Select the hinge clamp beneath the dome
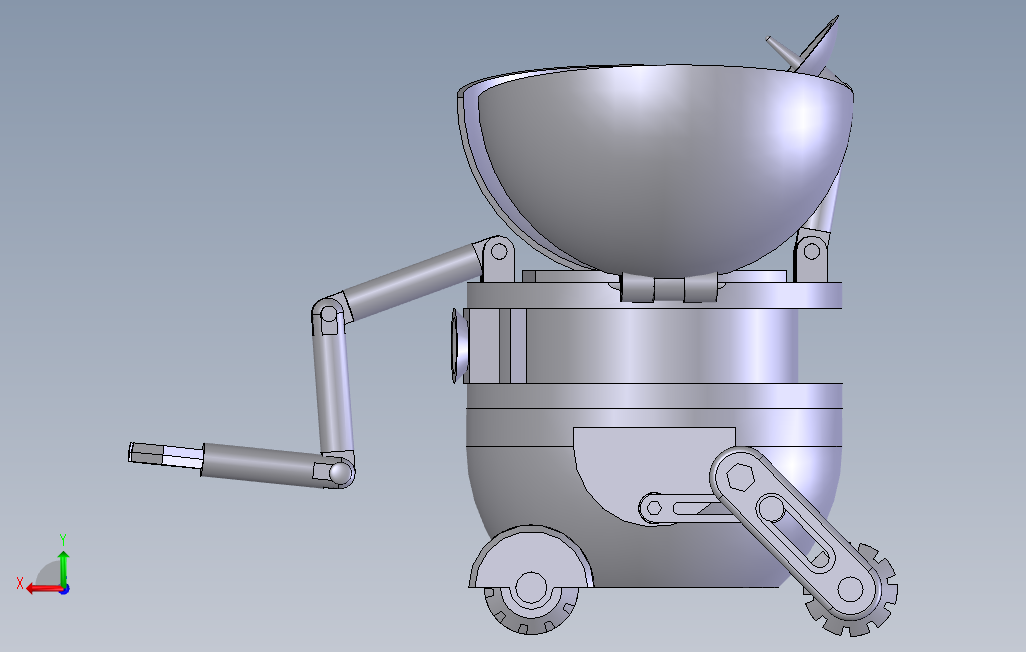The image size is (1026, 652). click(669, 288)
